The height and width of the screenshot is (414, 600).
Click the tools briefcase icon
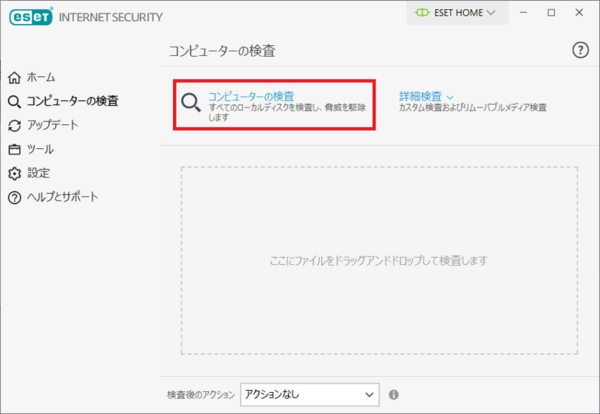pos(15,149)
